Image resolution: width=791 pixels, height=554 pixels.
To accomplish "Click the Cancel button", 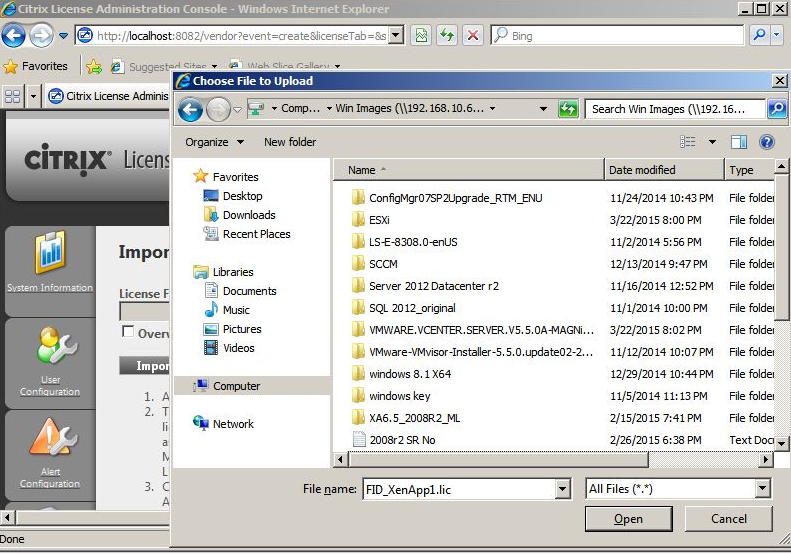I will click(x=728, y=519).
